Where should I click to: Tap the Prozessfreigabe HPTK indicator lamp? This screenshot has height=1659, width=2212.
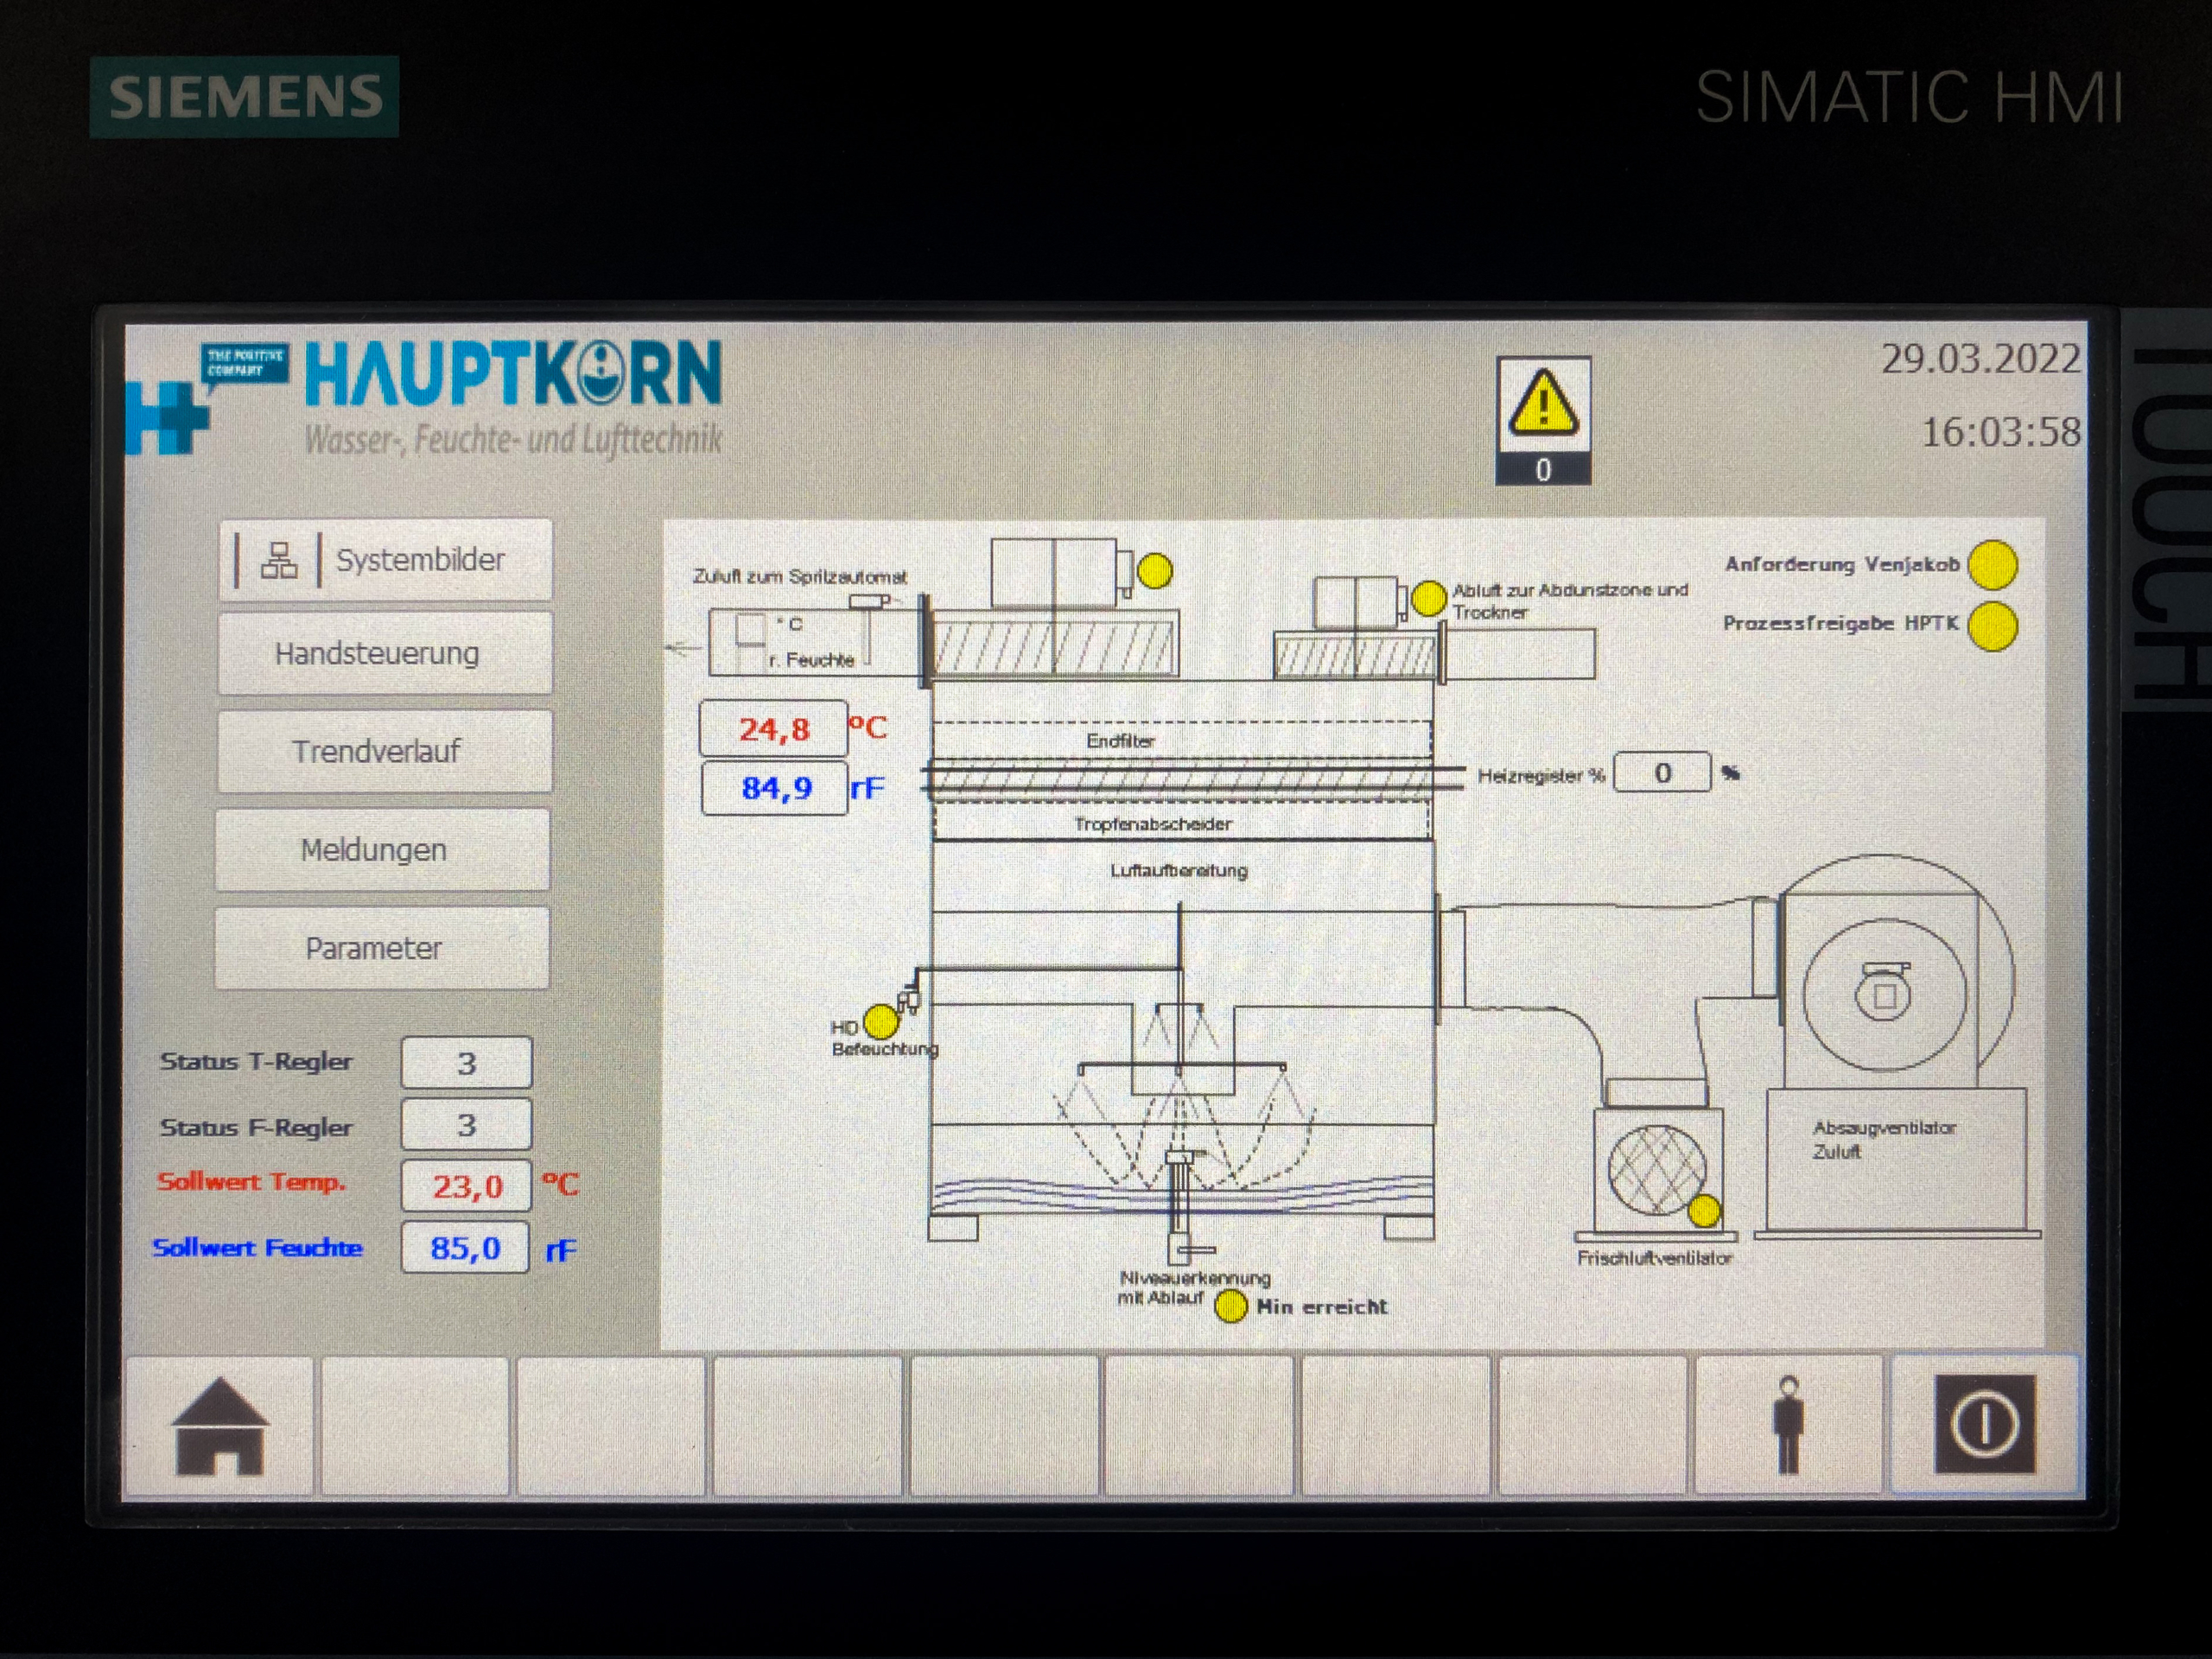click(1992, 626)
